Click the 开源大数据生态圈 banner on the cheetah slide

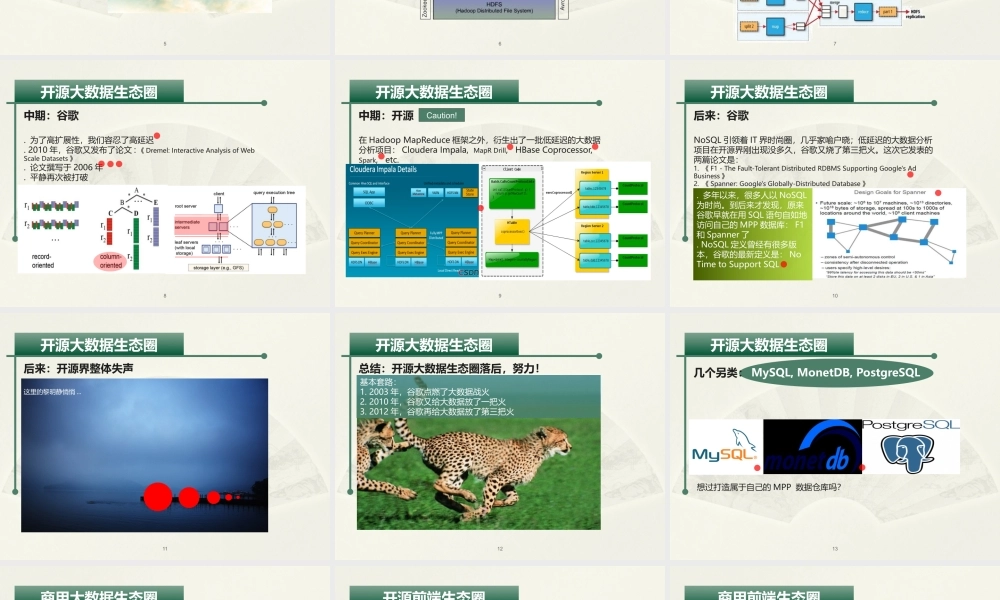[434, 345]
